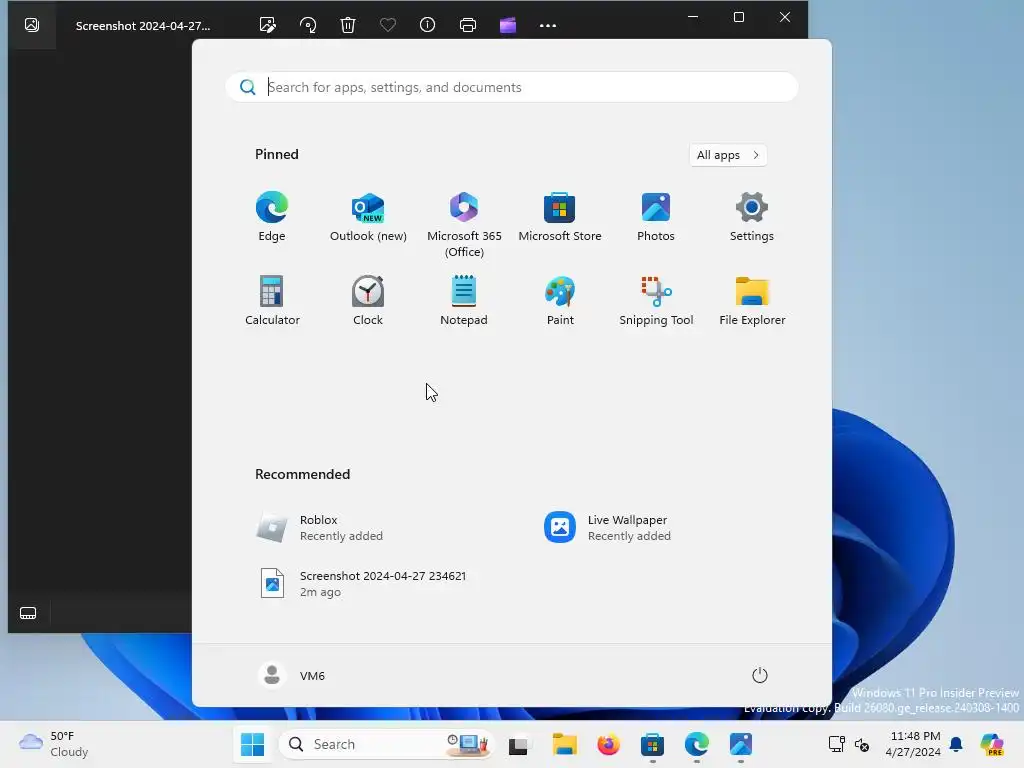This screenshot has height=768, width=1024.
Task: Click the network tray icon
Action: 837,744
